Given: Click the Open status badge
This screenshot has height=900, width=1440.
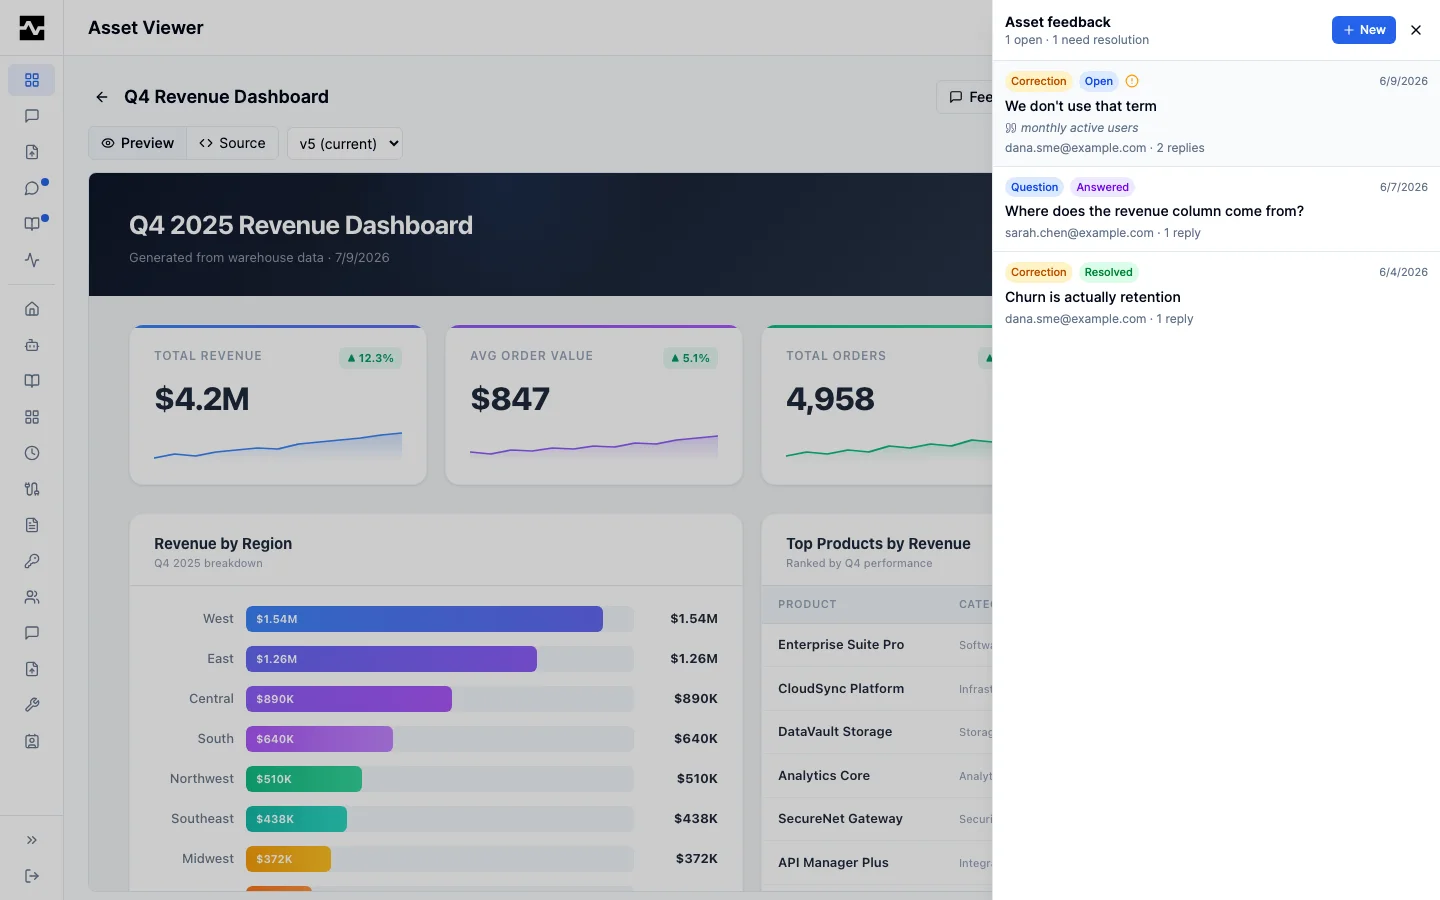Looking at the screenshot, I should (x=1098, y=81).
